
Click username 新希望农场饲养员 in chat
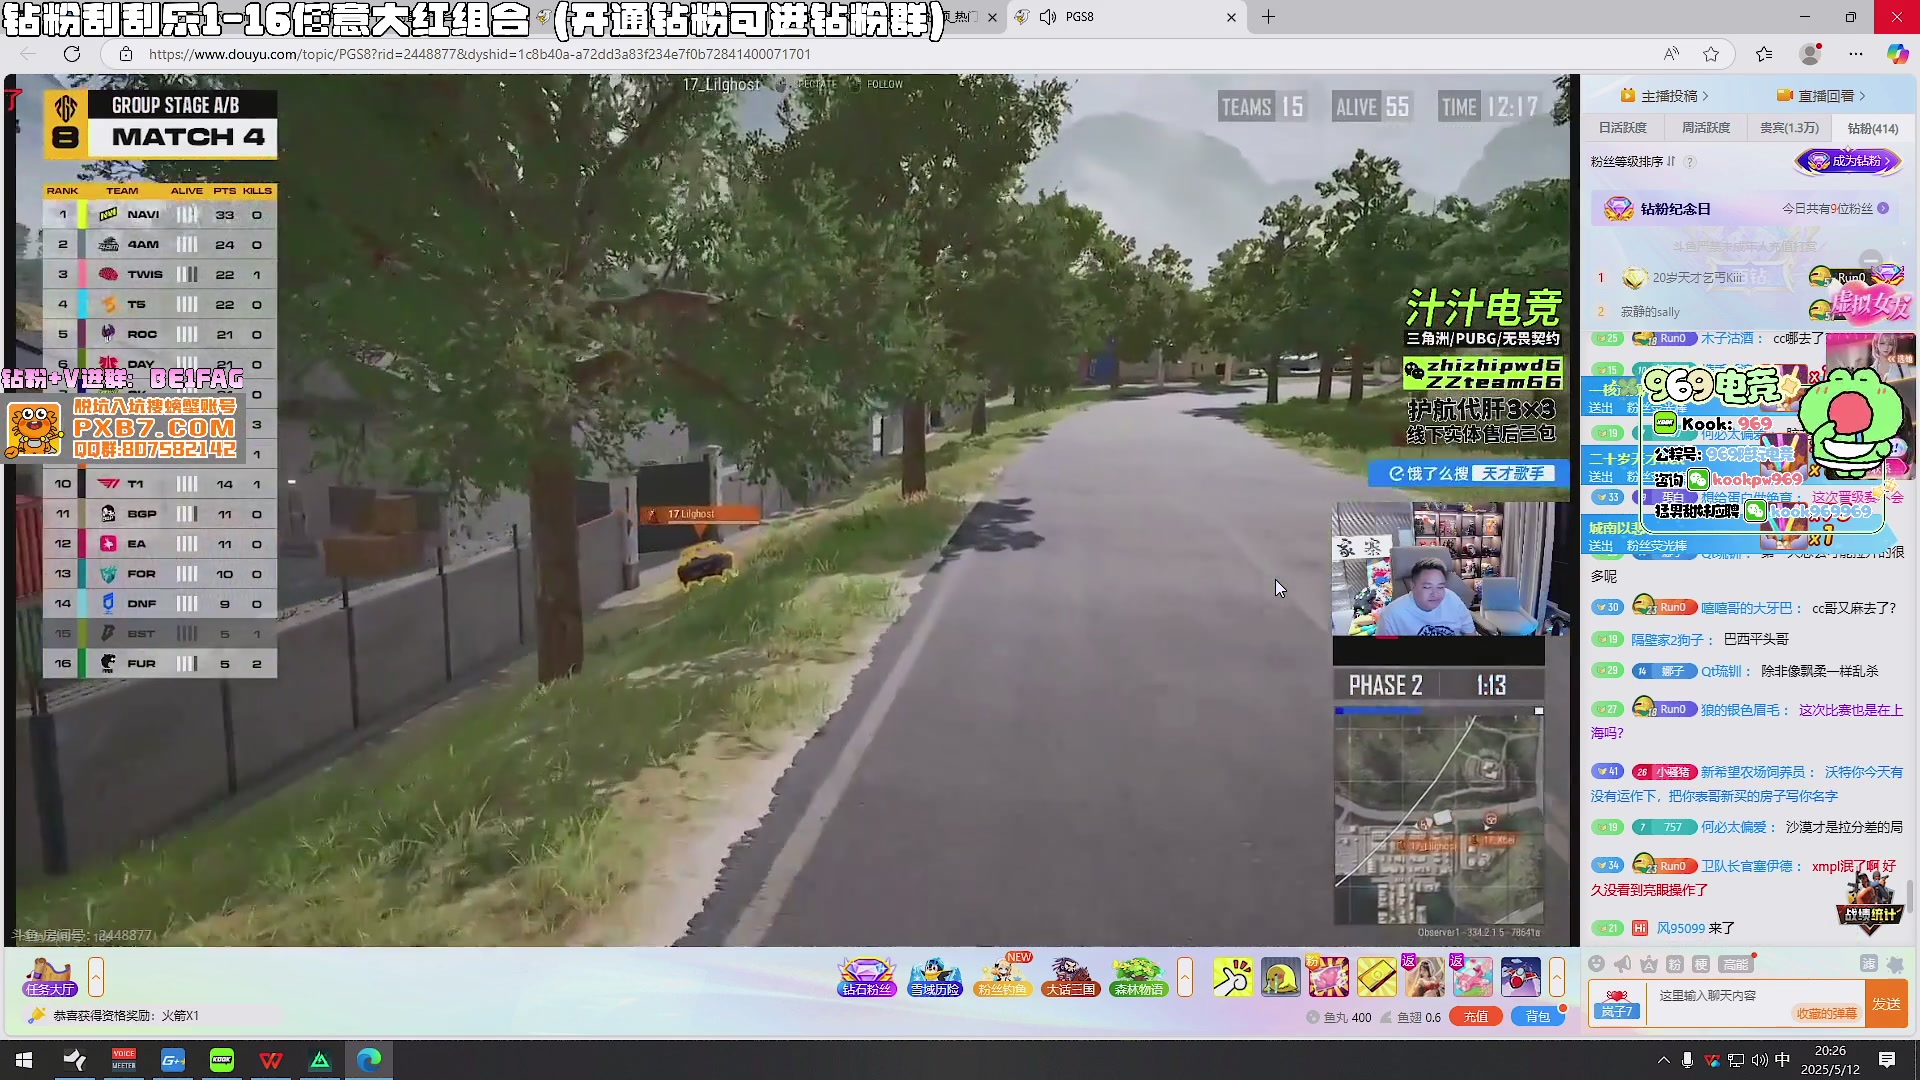coord(1757,772)
